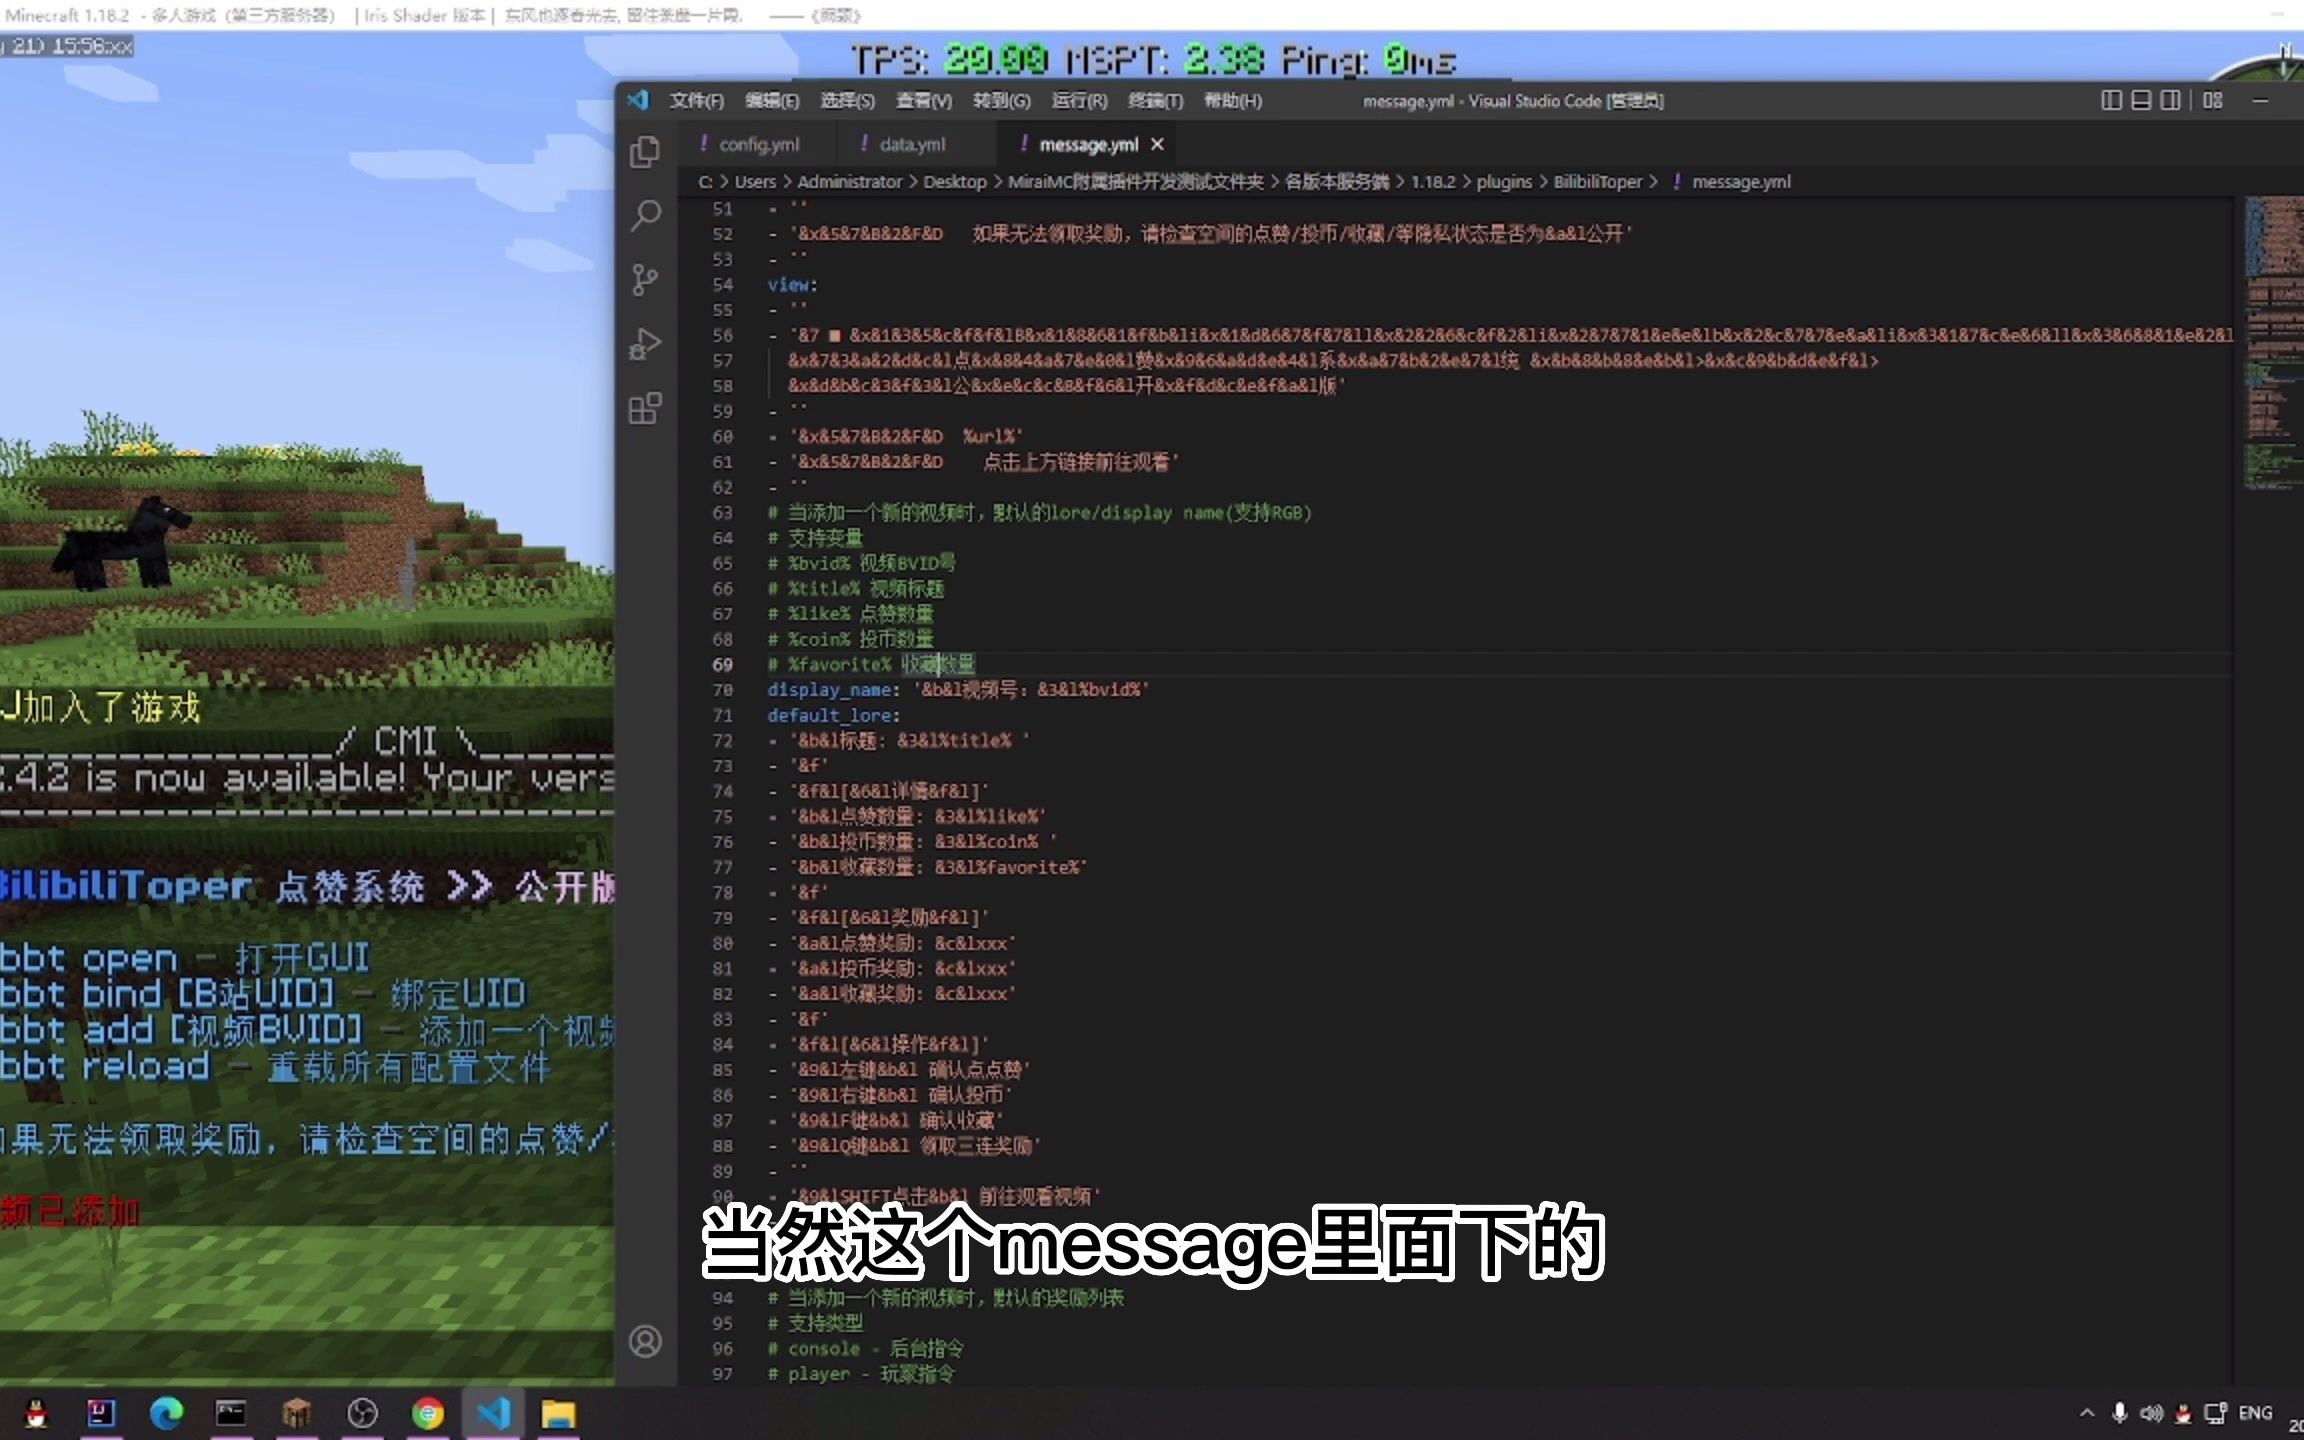Open OBS Studio from the taskbar

362,1413
